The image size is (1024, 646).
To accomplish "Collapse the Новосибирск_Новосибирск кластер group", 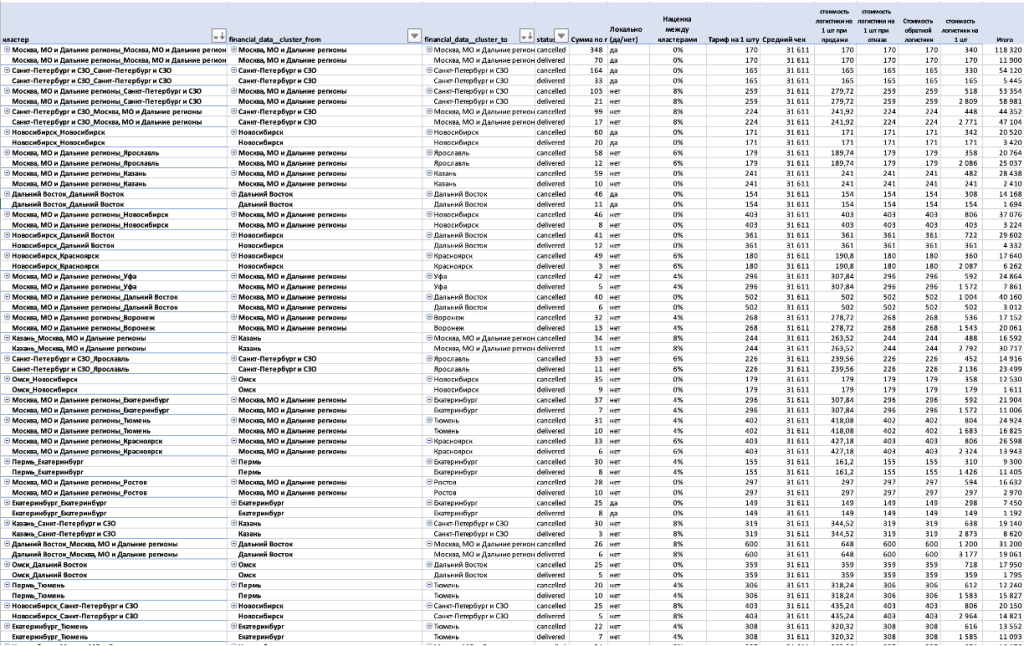I will 7,132.
